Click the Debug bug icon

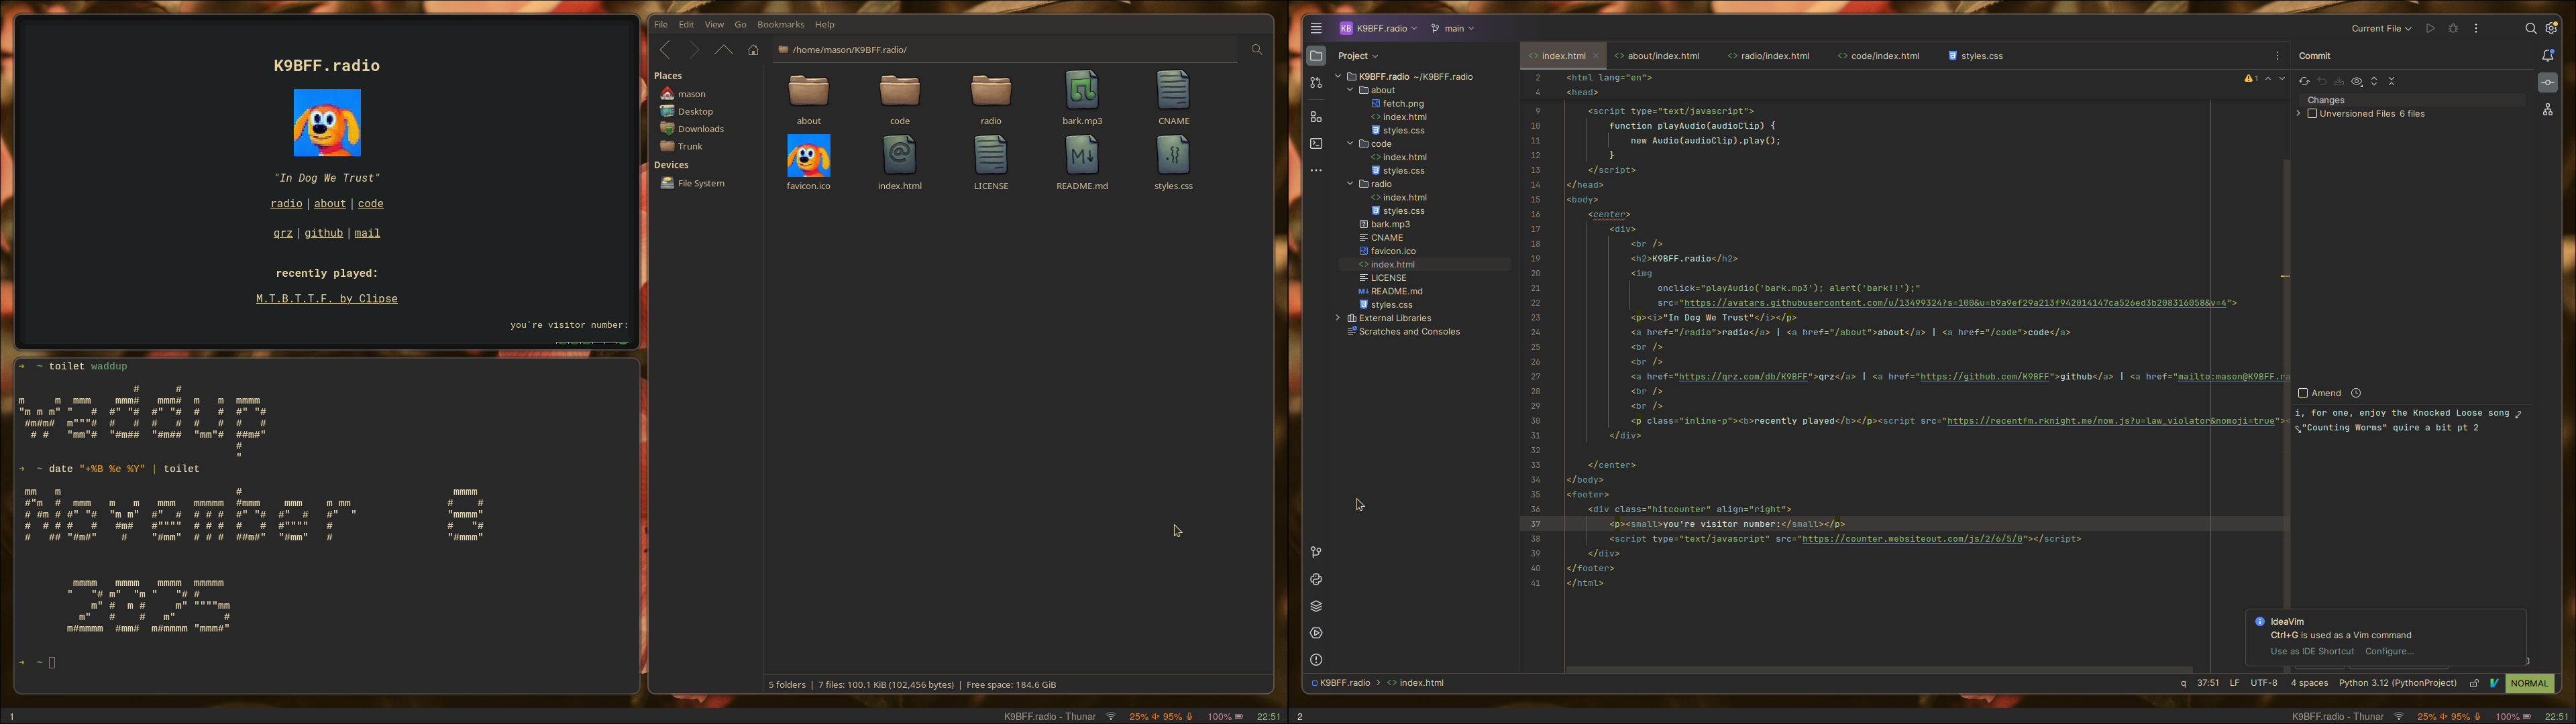coord(2453,29)
